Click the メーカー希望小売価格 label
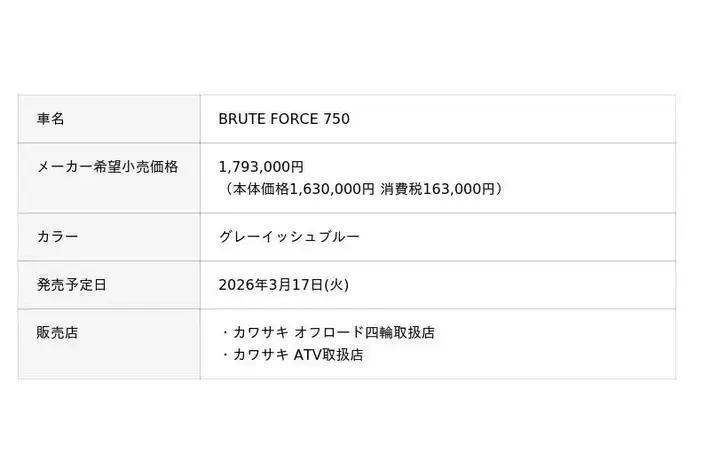 107,167
